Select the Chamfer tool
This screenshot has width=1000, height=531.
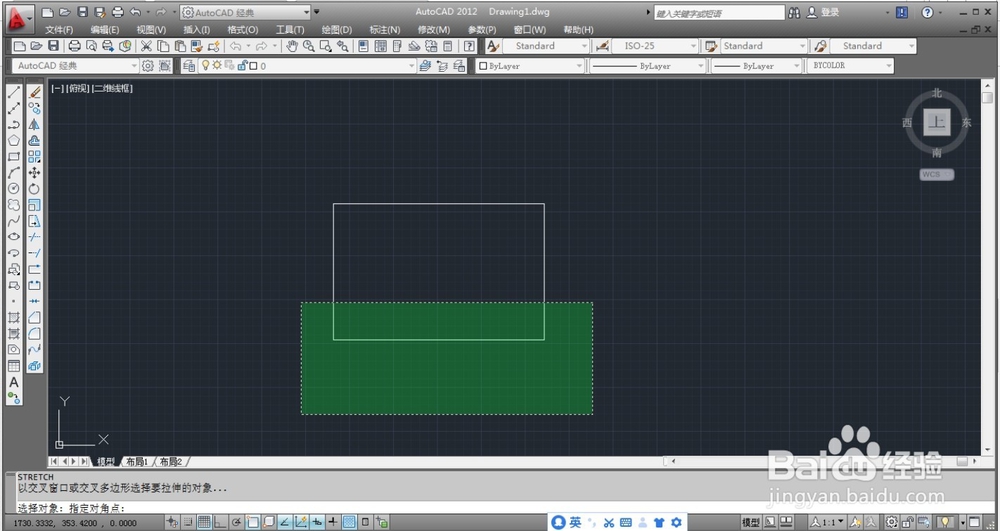click(34, 317)
